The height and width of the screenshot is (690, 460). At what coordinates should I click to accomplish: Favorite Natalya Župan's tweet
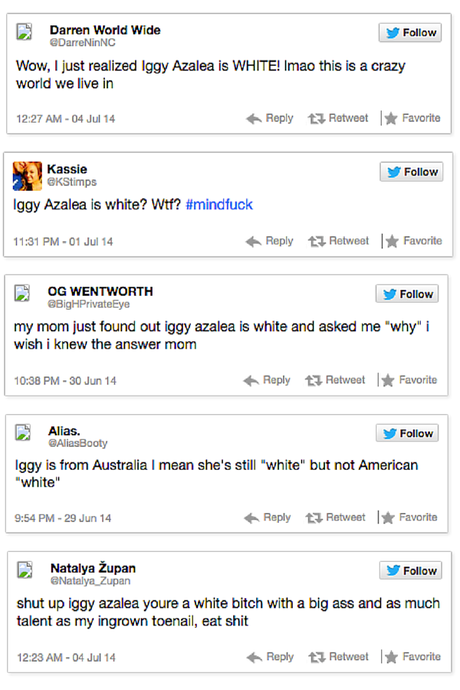[x=413, y=657]
